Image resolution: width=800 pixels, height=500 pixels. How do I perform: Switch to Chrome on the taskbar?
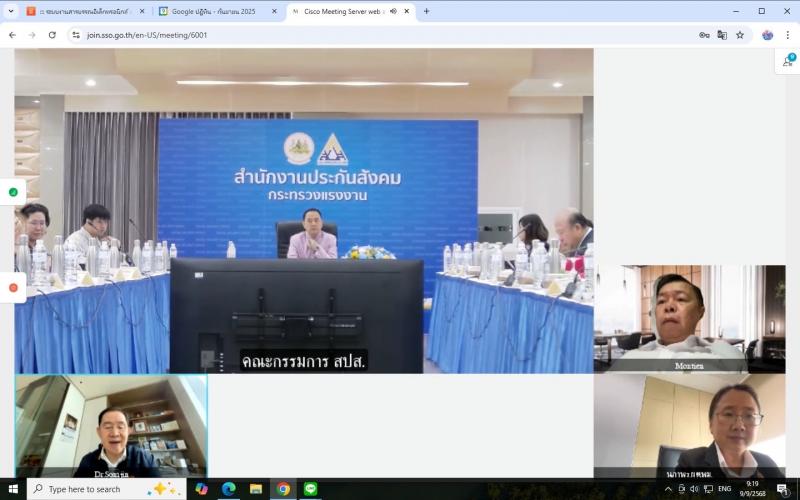pos(283,489)
